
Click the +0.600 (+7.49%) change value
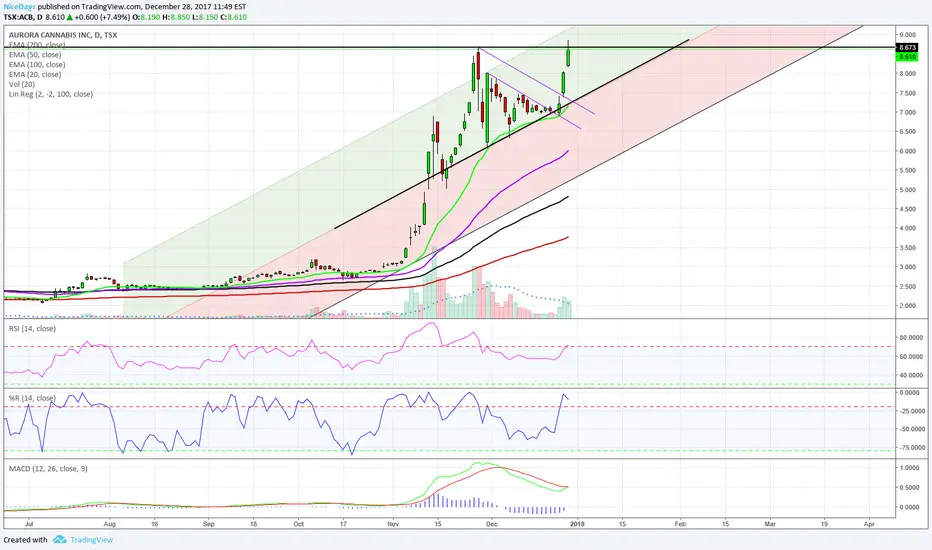click(x=103, y=17)
